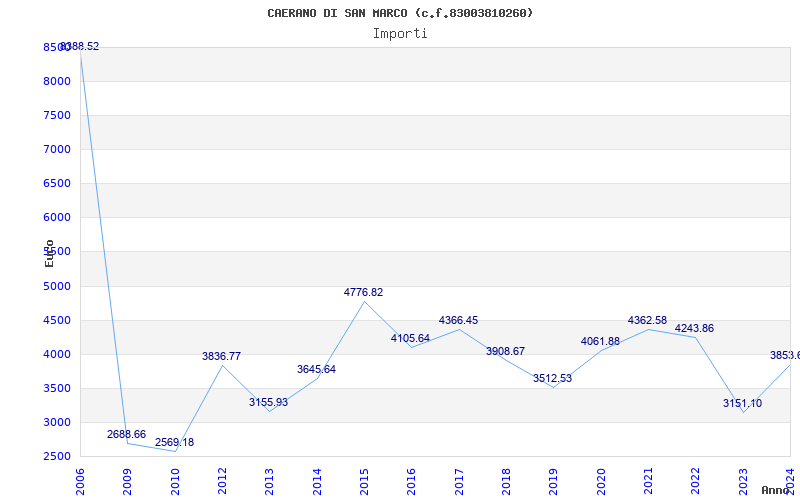Image resolution: width=800 pixels, height=500 pixels.
Task: Click x-axis year 2016
Action: point(411,481)
